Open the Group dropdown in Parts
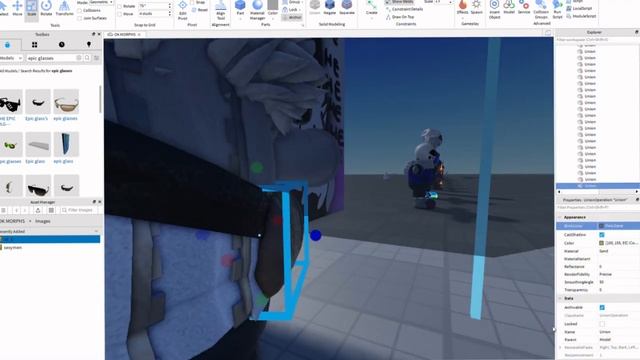Viewport: 640px width, 360px height. (292, 2)
